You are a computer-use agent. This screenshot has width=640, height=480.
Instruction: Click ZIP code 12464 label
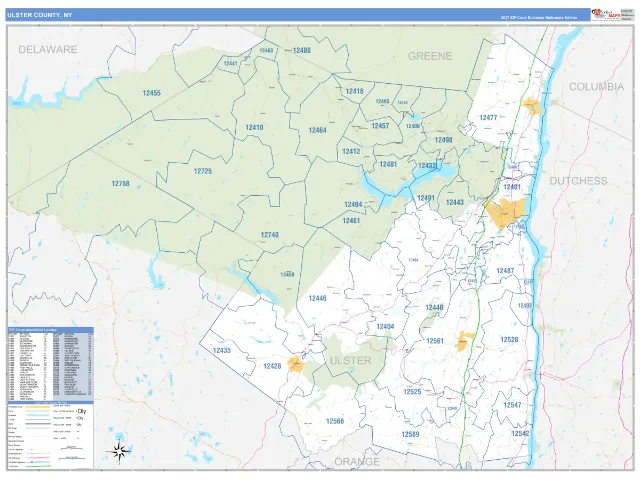pos(317,130)
